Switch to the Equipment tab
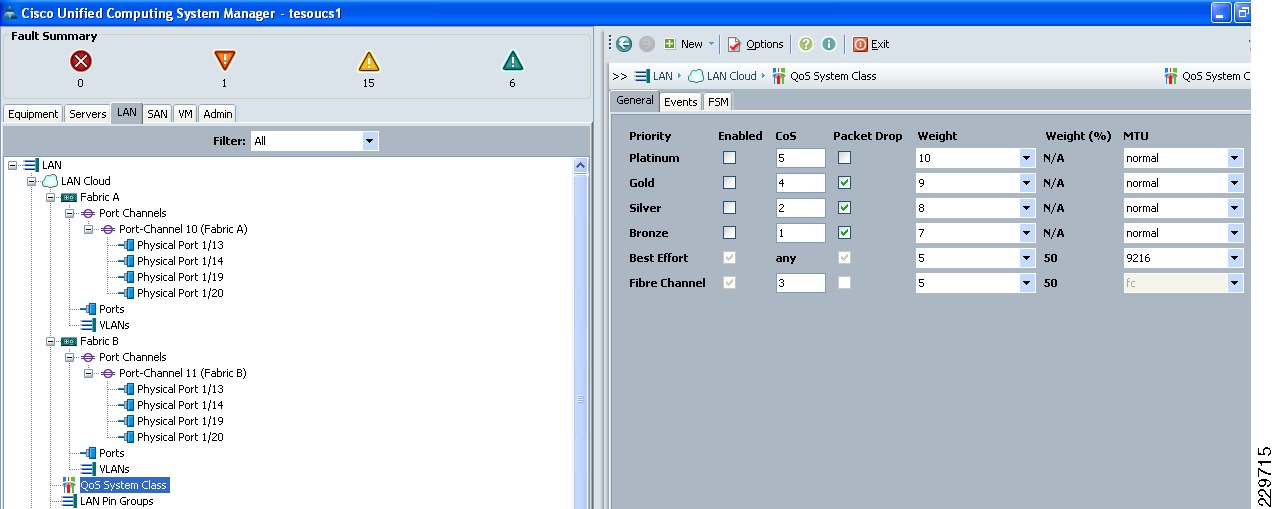The image size is (1273, 509). (34, 114)
